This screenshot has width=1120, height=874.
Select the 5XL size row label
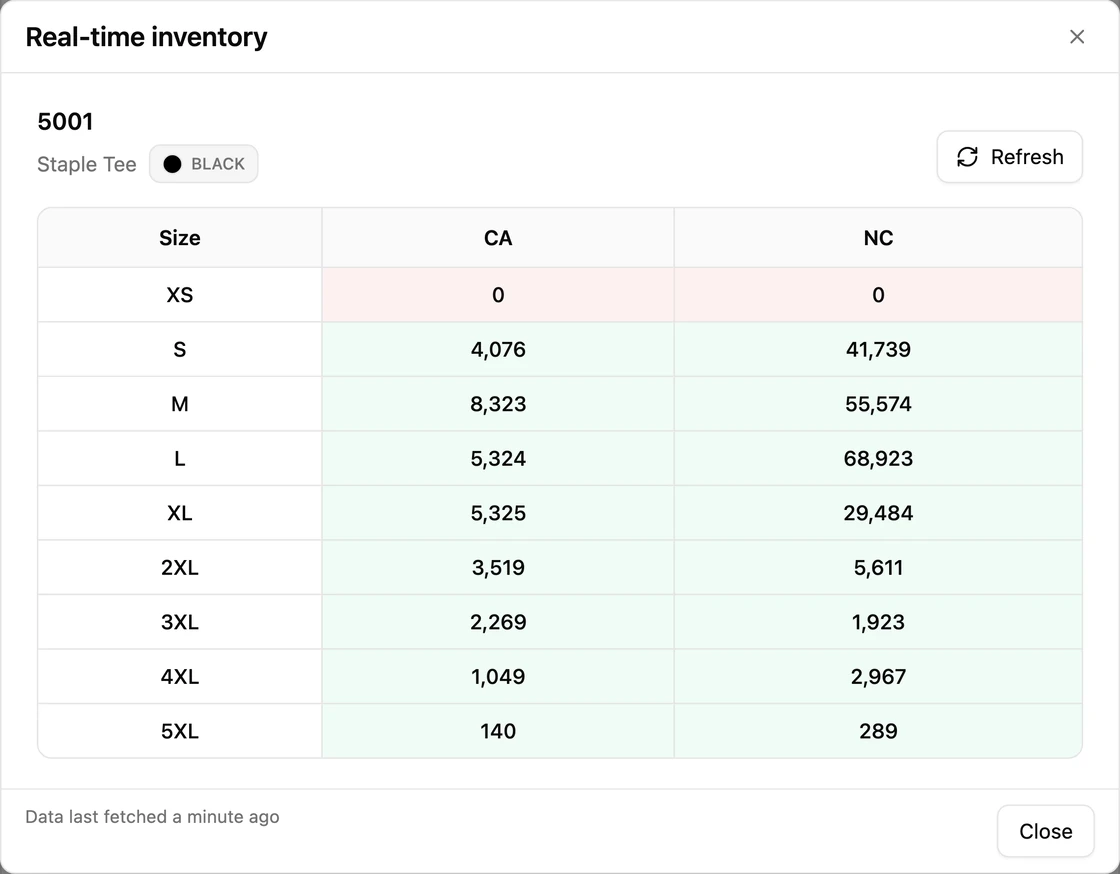180,731
